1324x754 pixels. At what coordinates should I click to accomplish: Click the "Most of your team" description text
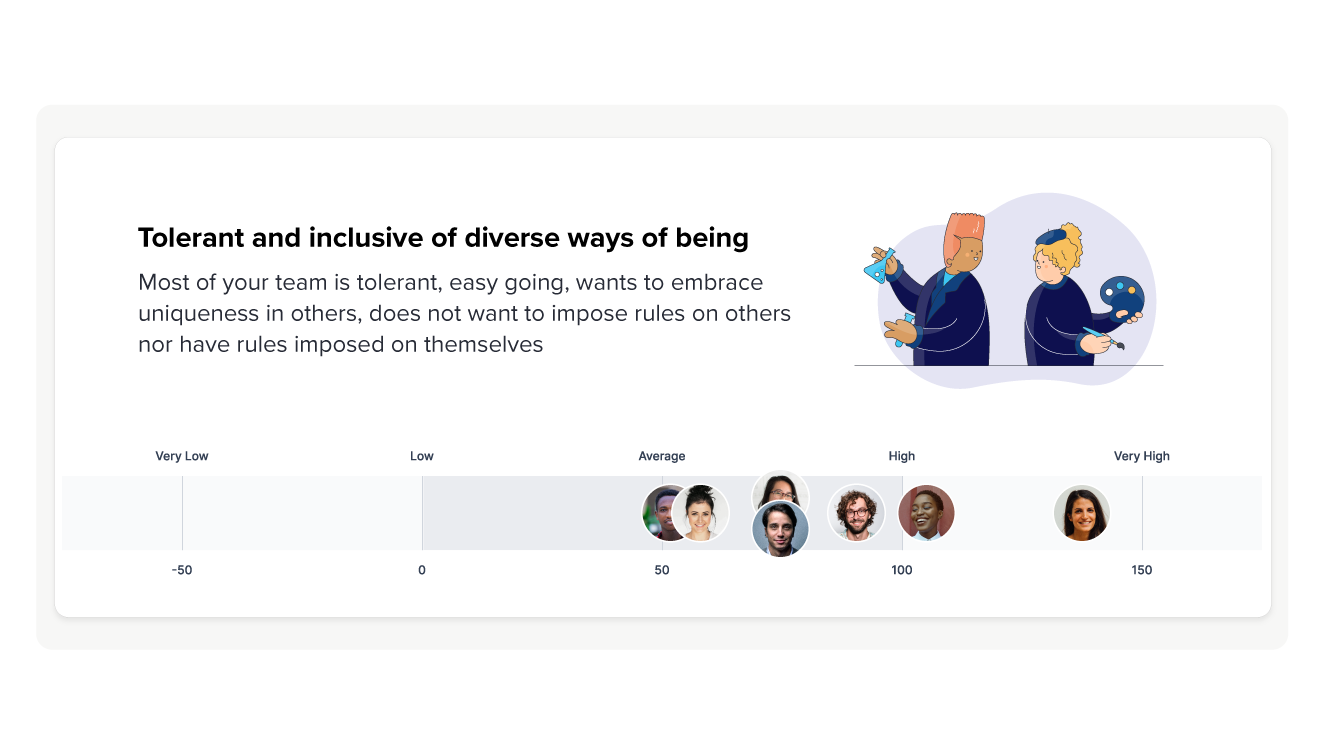point(464,313)
